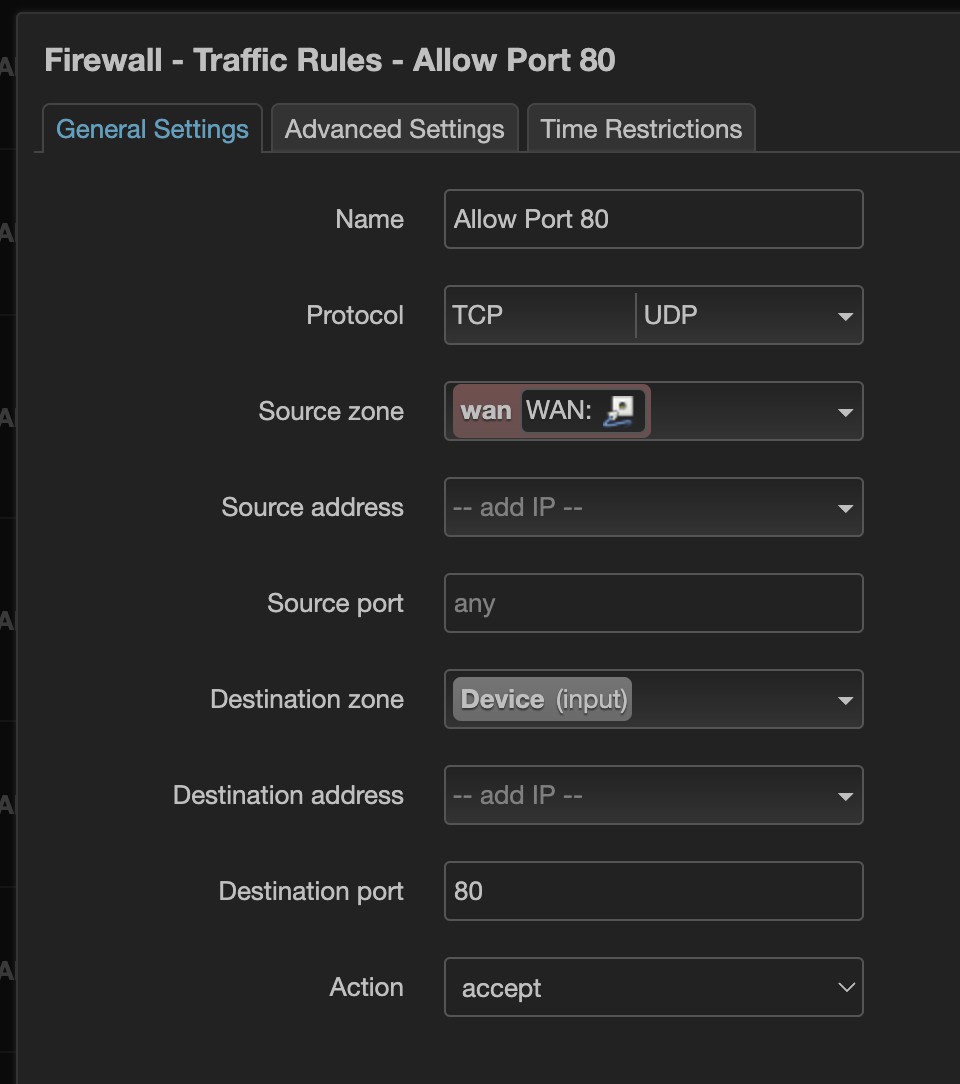The image size is (960, 1084).
Task: Click the Destination port field showing 80
Action: coord(653,891)
